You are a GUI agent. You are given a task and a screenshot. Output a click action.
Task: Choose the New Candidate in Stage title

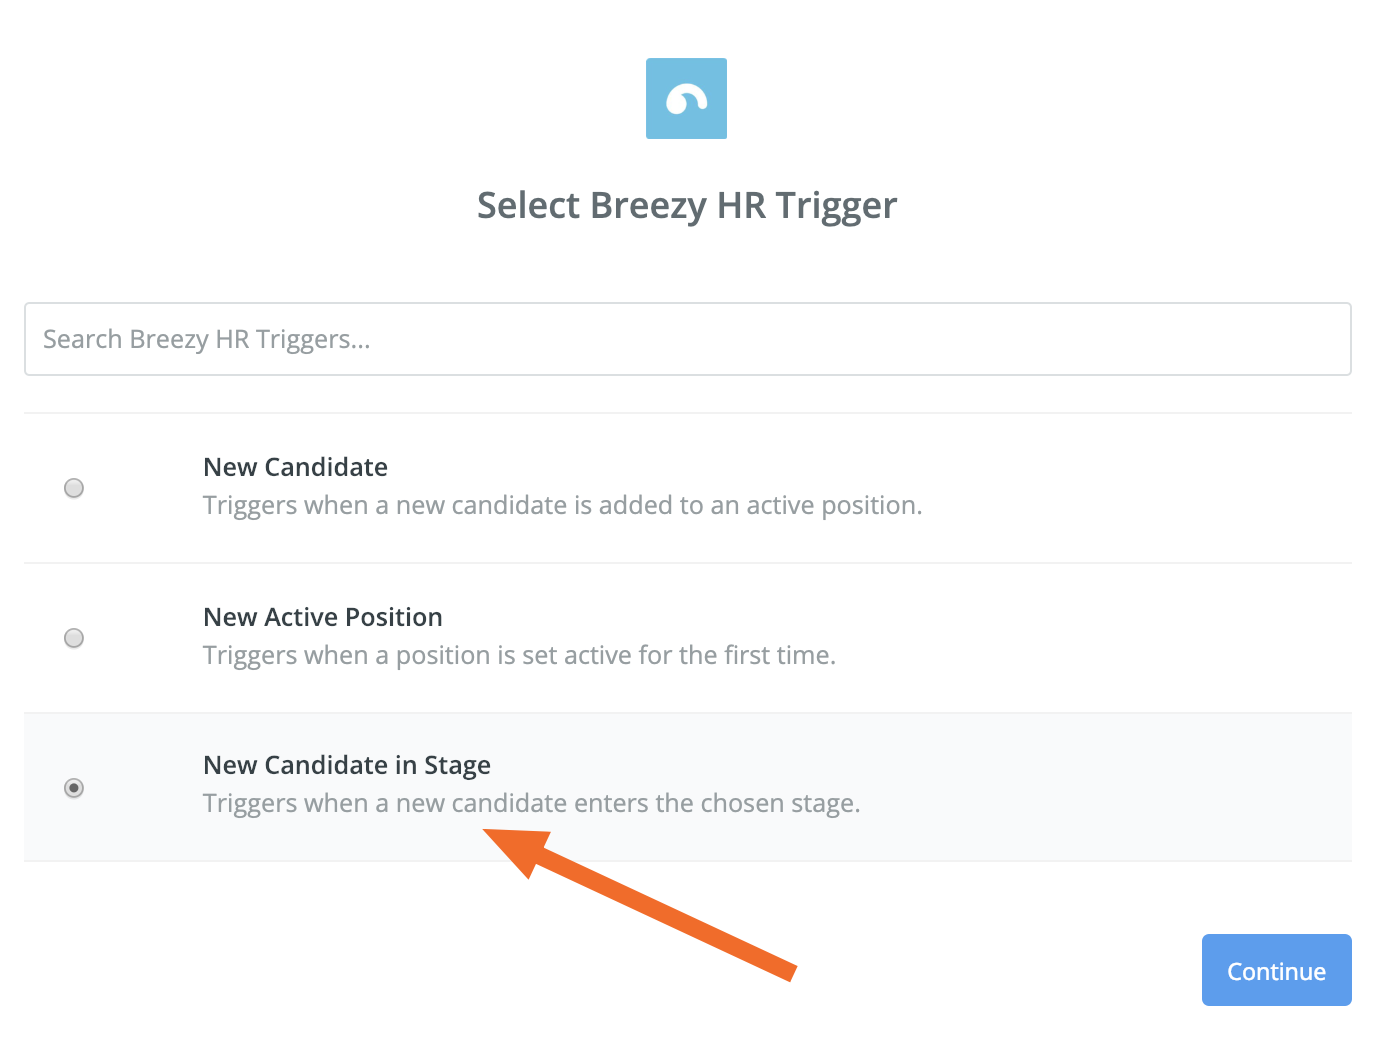tap(346, 765)
